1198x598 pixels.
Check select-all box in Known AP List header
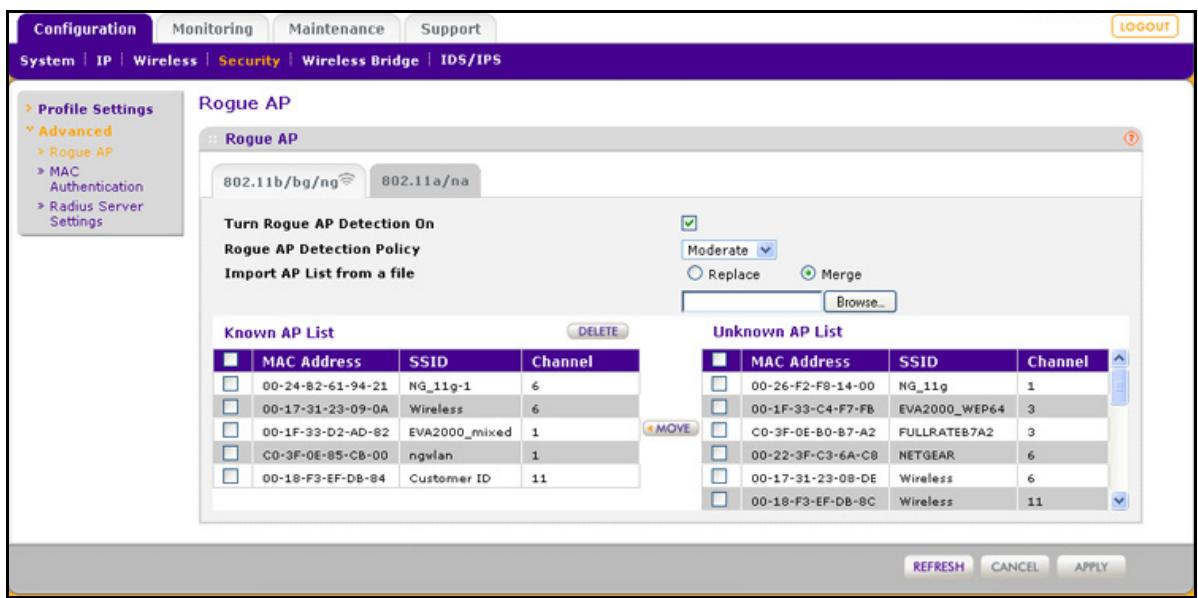[x=229, y=360]
